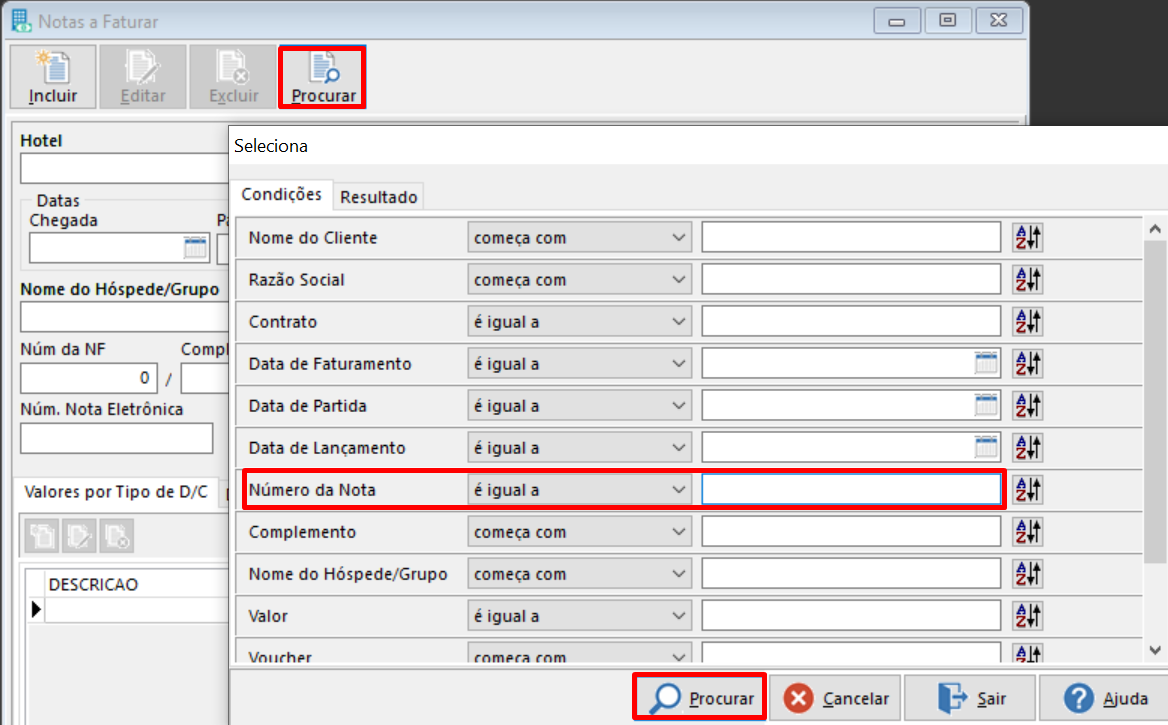Click the DESCRICAO column header
This screenshot has width=1168, height=725.
pos(137,584)
